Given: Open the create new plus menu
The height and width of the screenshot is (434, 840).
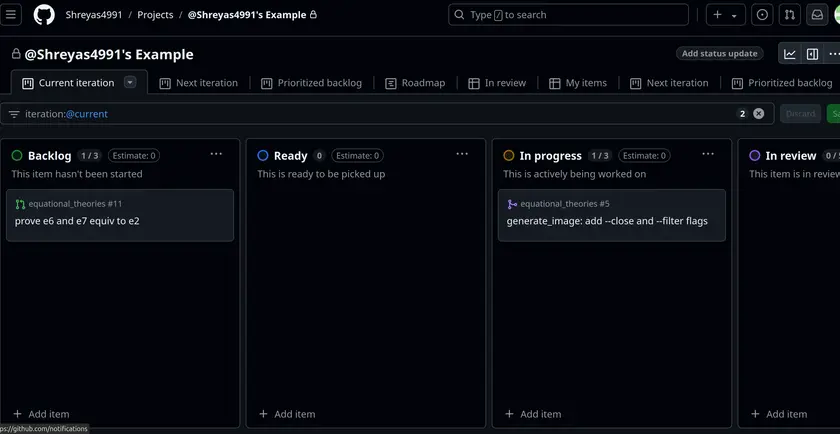Looking at the screenshot, I should pos(725,15).
